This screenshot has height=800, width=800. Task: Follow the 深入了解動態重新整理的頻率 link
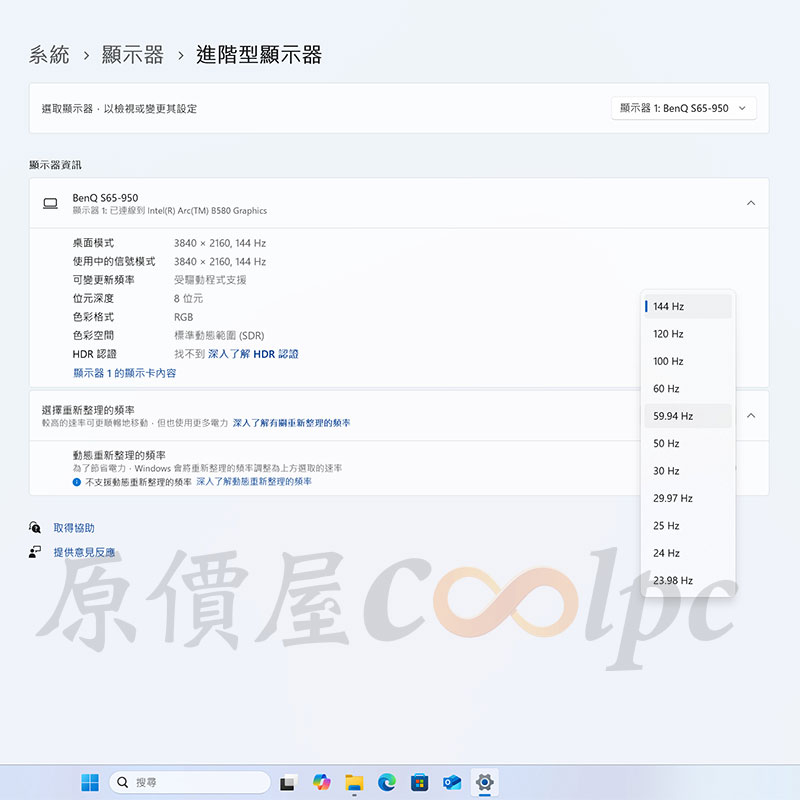coord(254,482)
